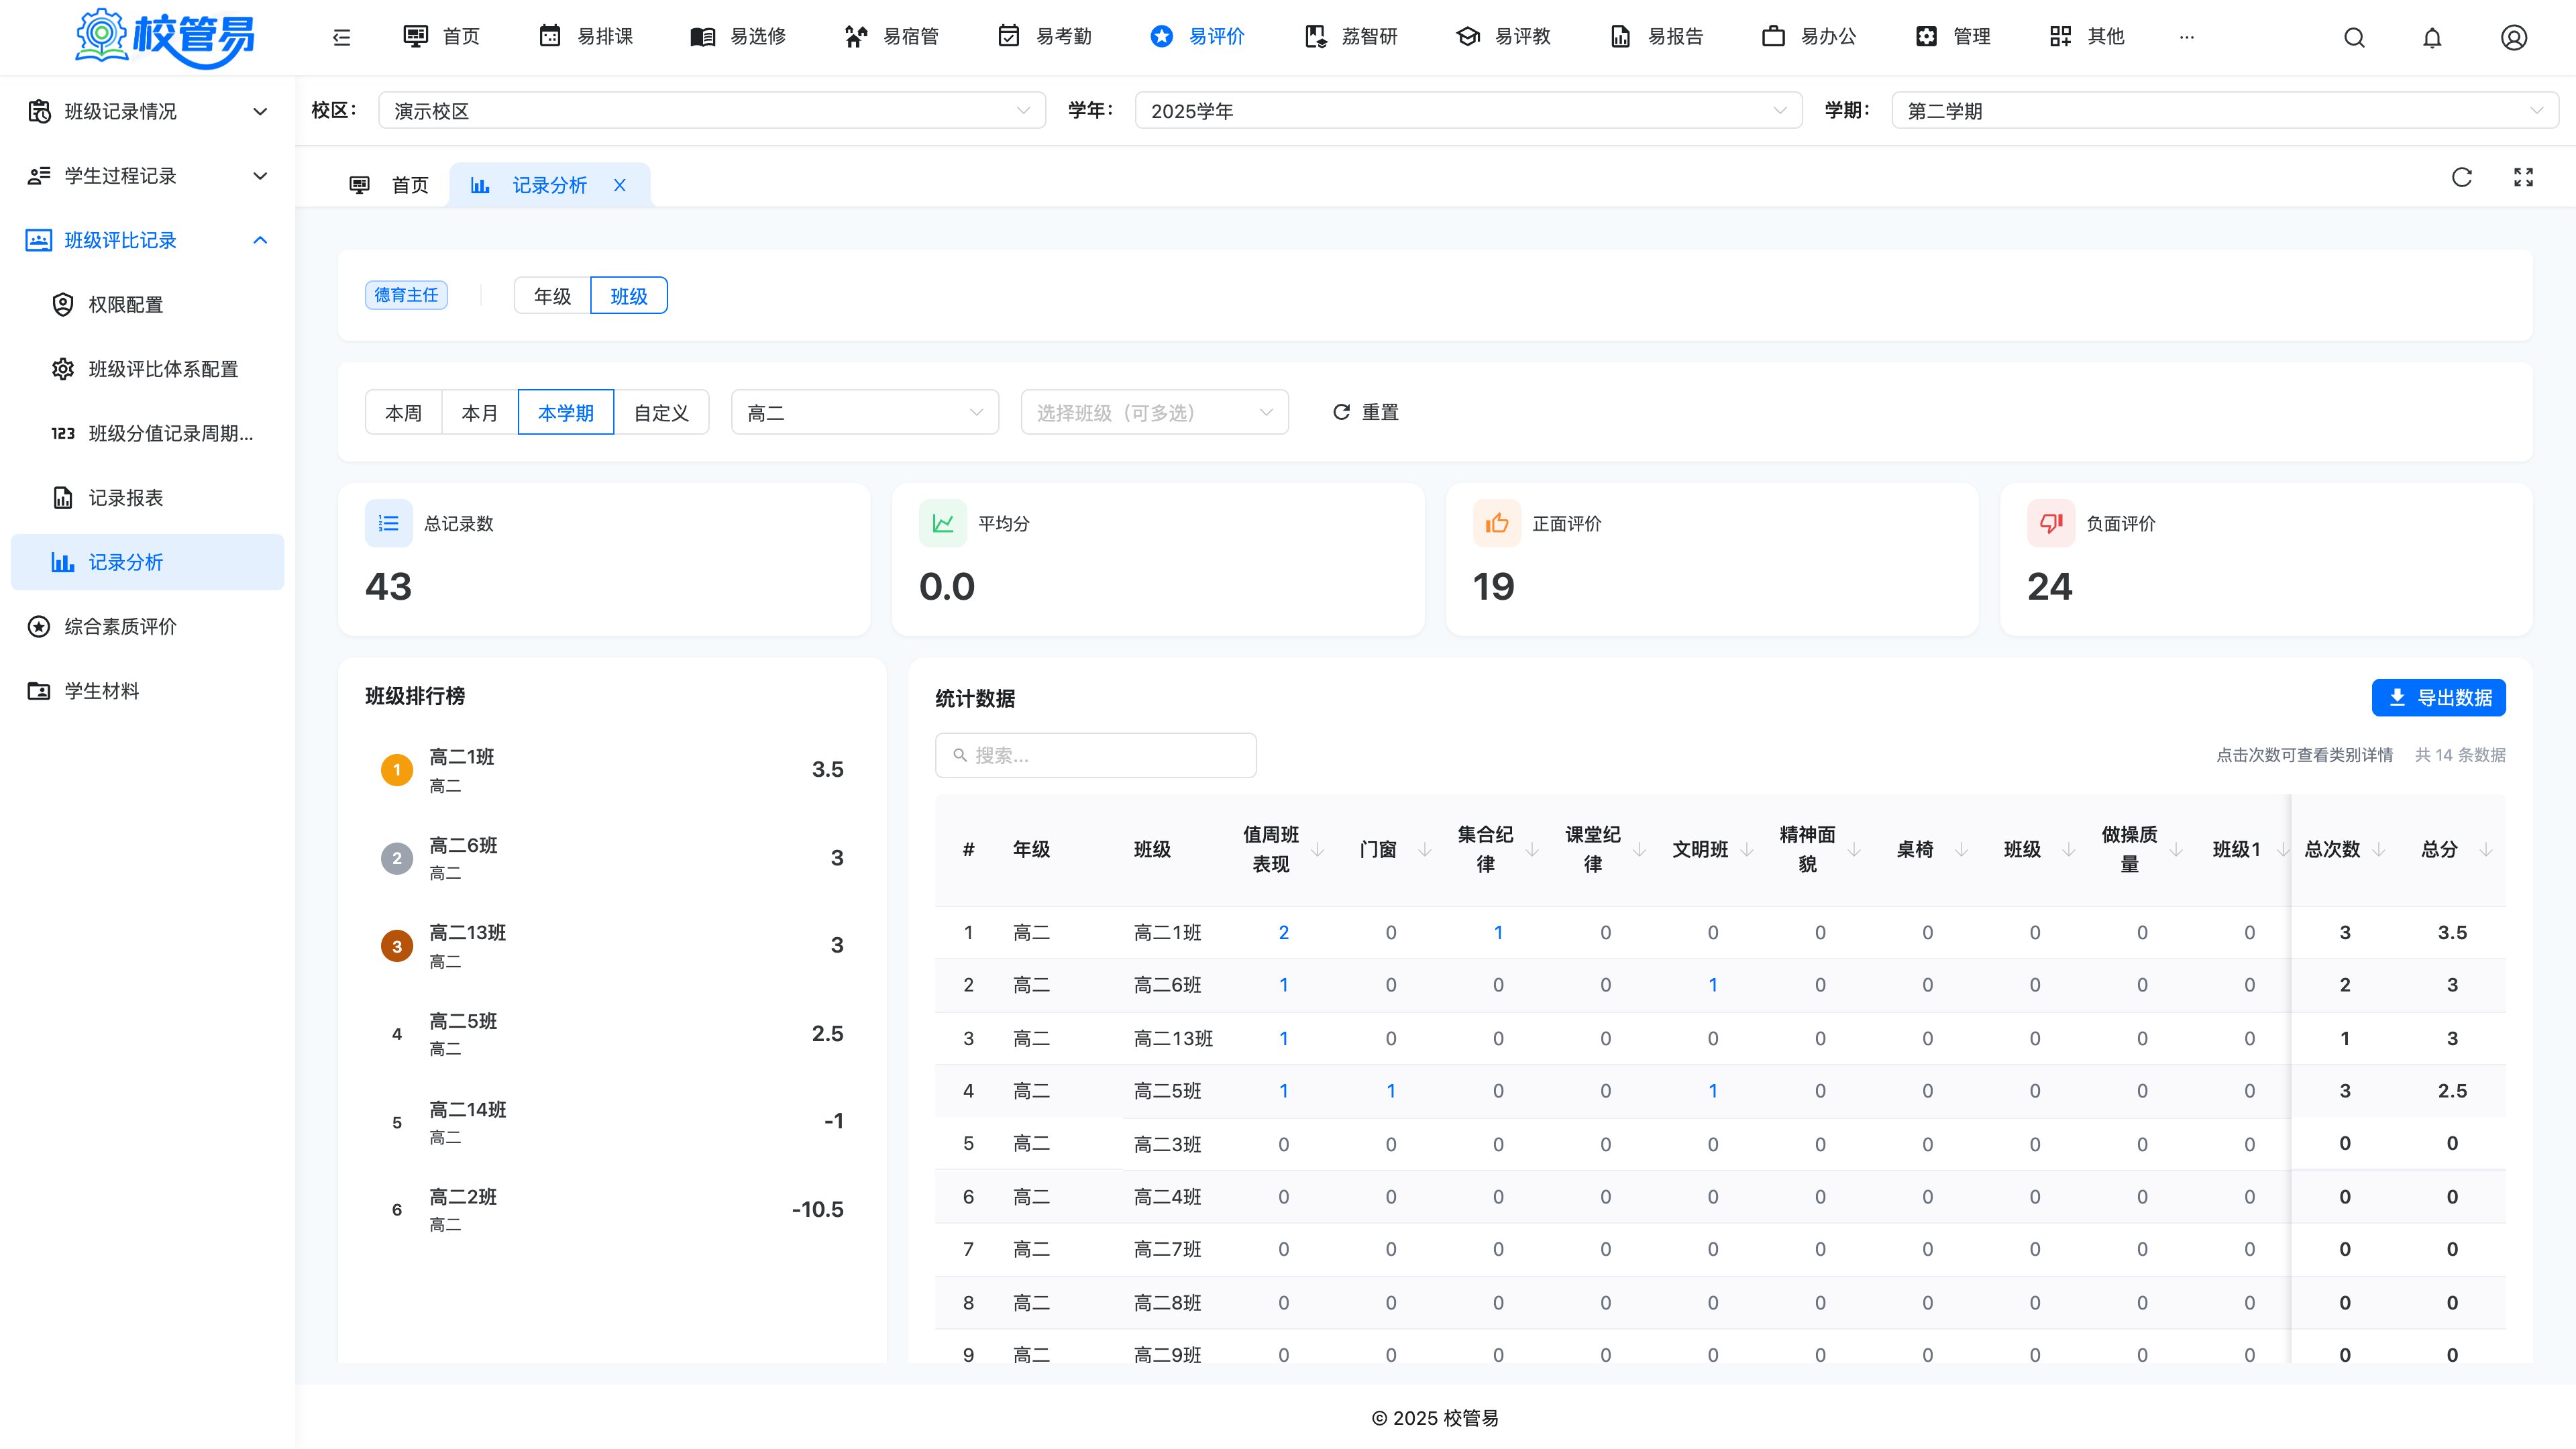This screenshot has width=2576, height=1449.
Task: Switch view to 年级
Action: click(x=552, y=296)
